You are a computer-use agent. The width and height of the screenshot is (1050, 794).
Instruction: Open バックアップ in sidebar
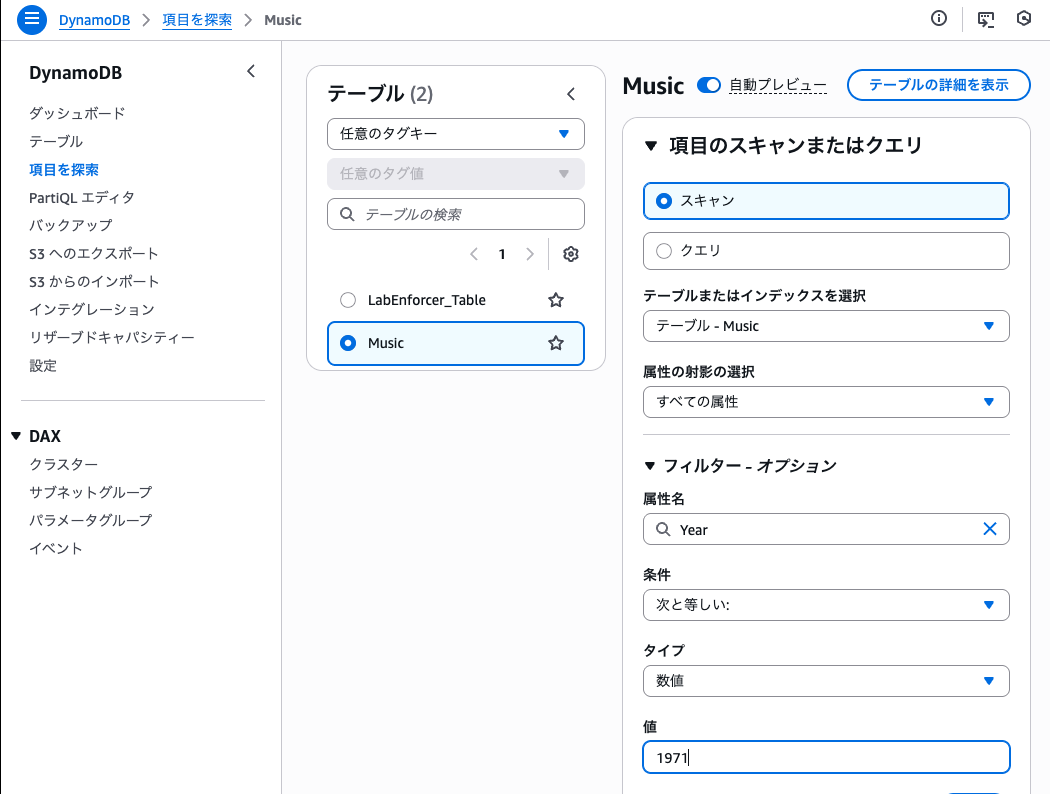point(70,226)
